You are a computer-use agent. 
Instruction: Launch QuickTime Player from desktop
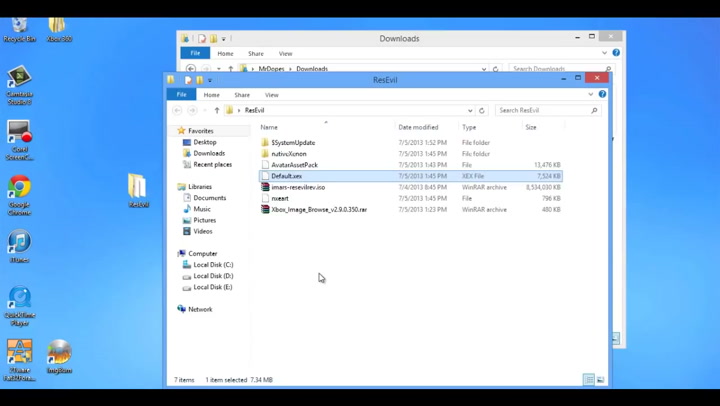pyautogui.click(x=19, y=302)
